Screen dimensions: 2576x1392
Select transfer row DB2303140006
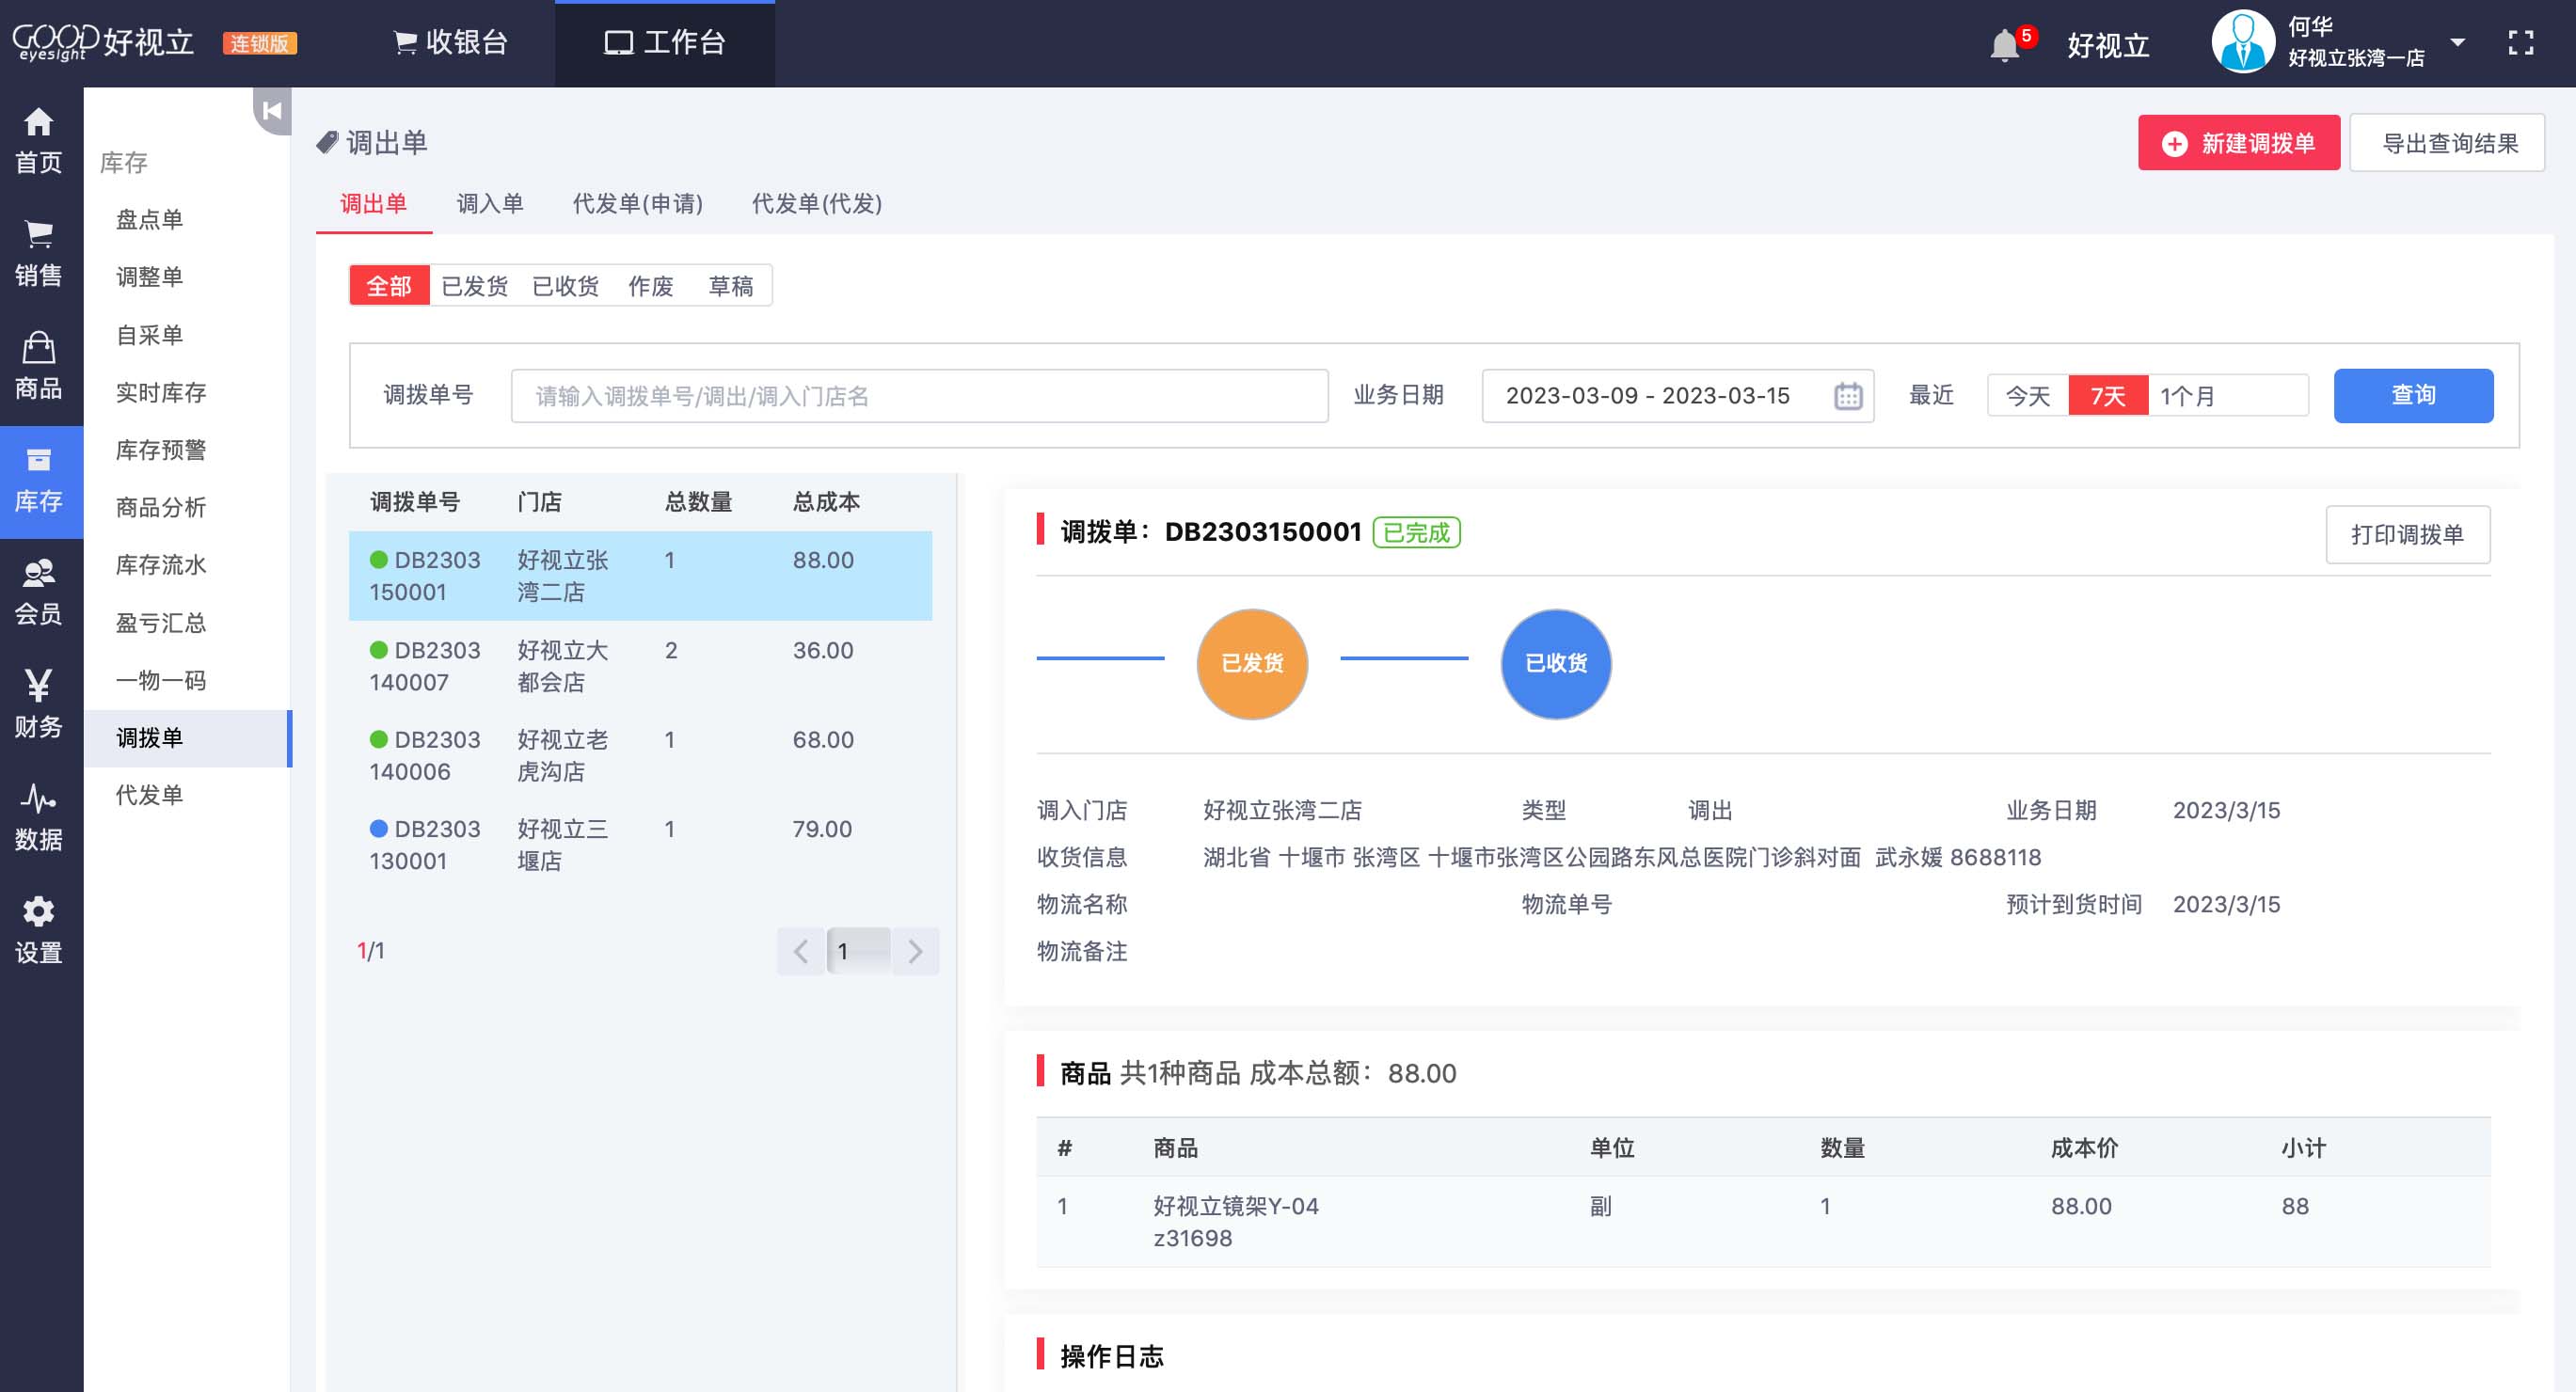coord(640,755)
